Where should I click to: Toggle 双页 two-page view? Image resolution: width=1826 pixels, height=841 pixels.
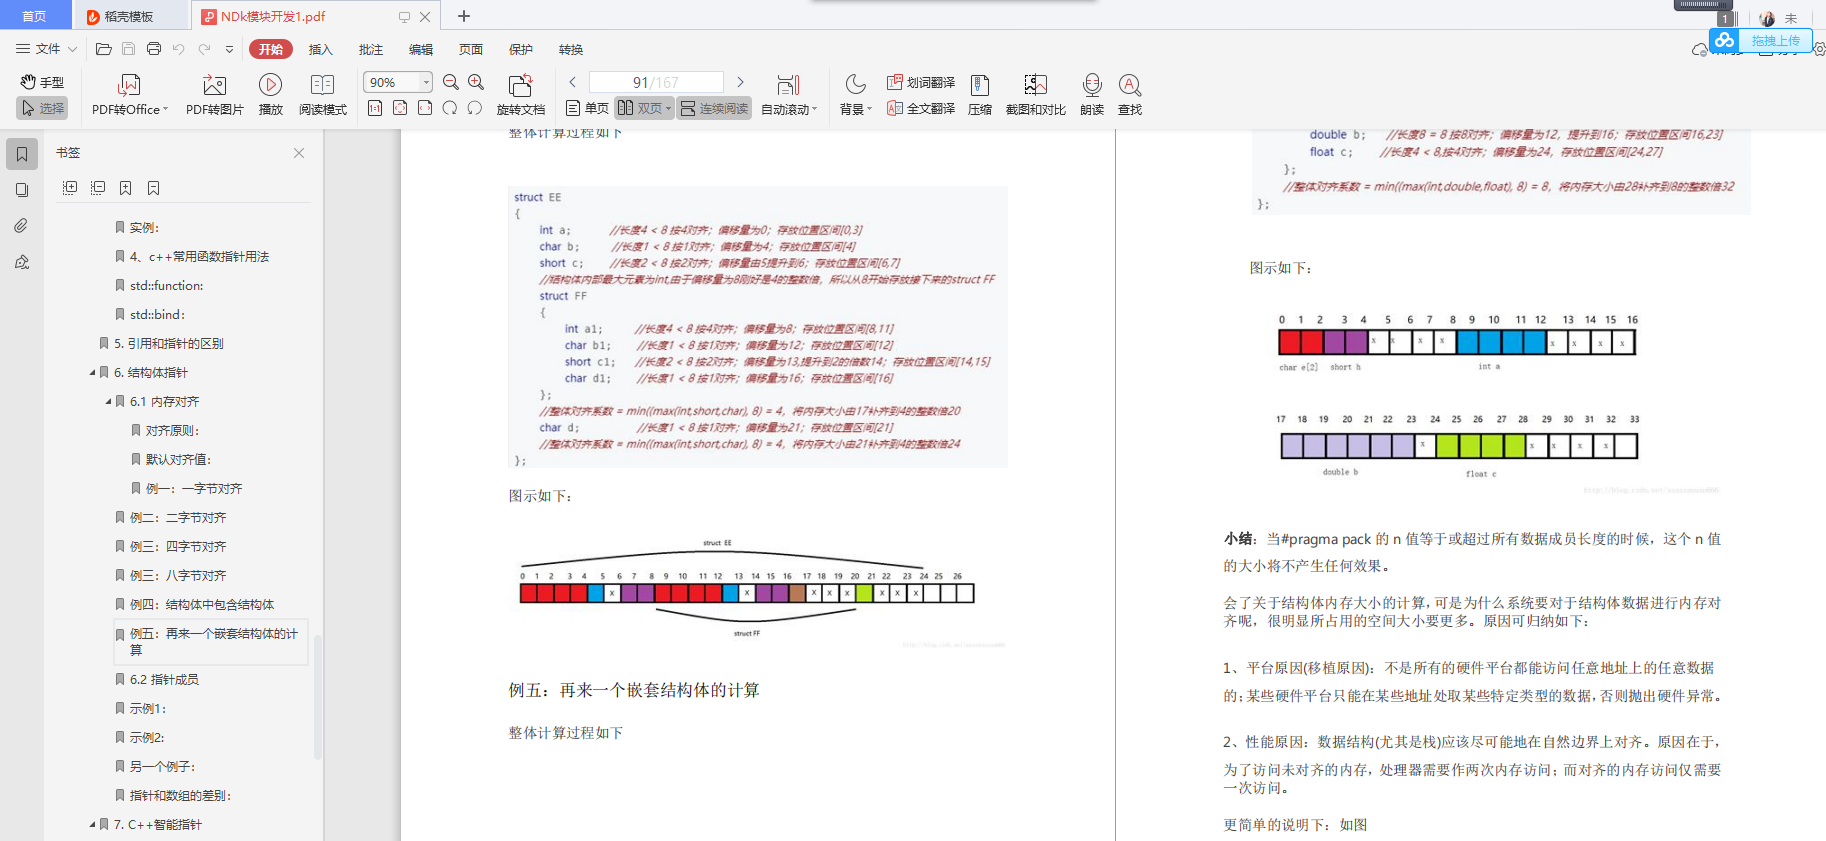click(x=644, y=108)
